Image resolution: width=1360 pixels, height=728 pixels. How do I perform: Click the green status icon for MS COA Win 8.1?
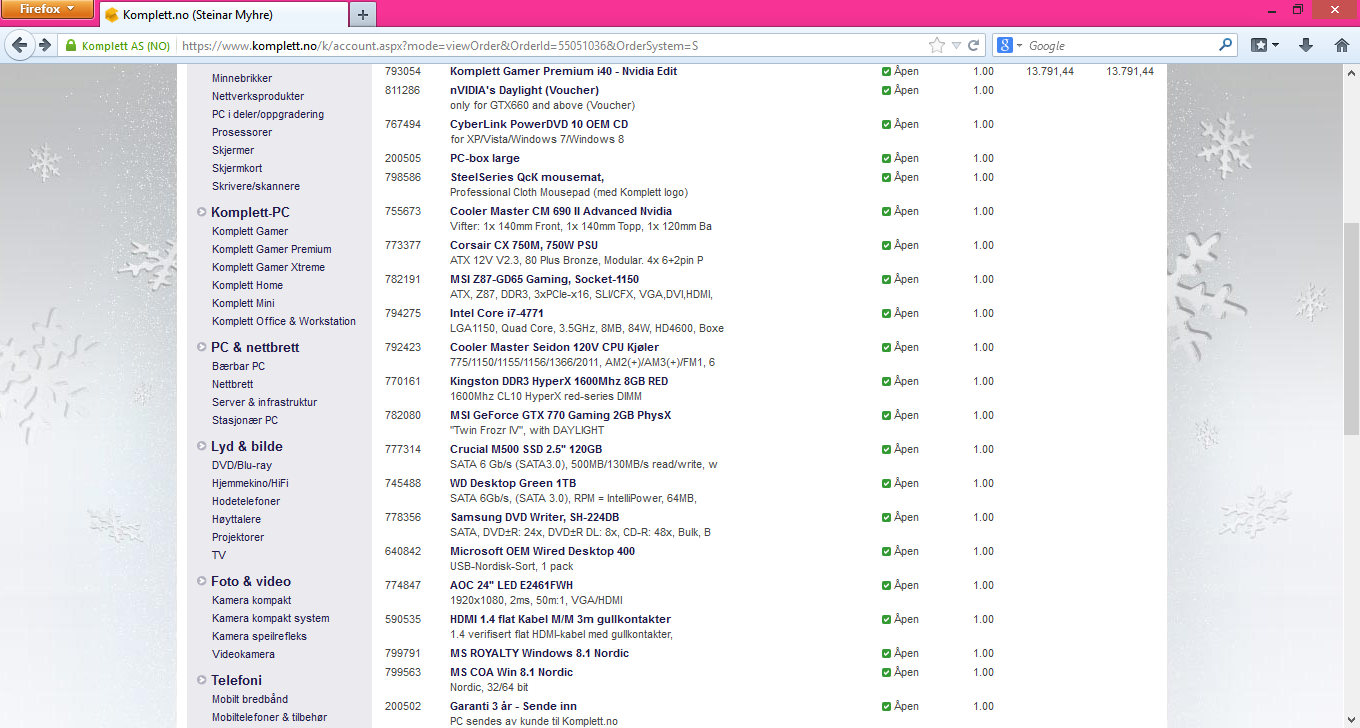click(x=887, y=673)
